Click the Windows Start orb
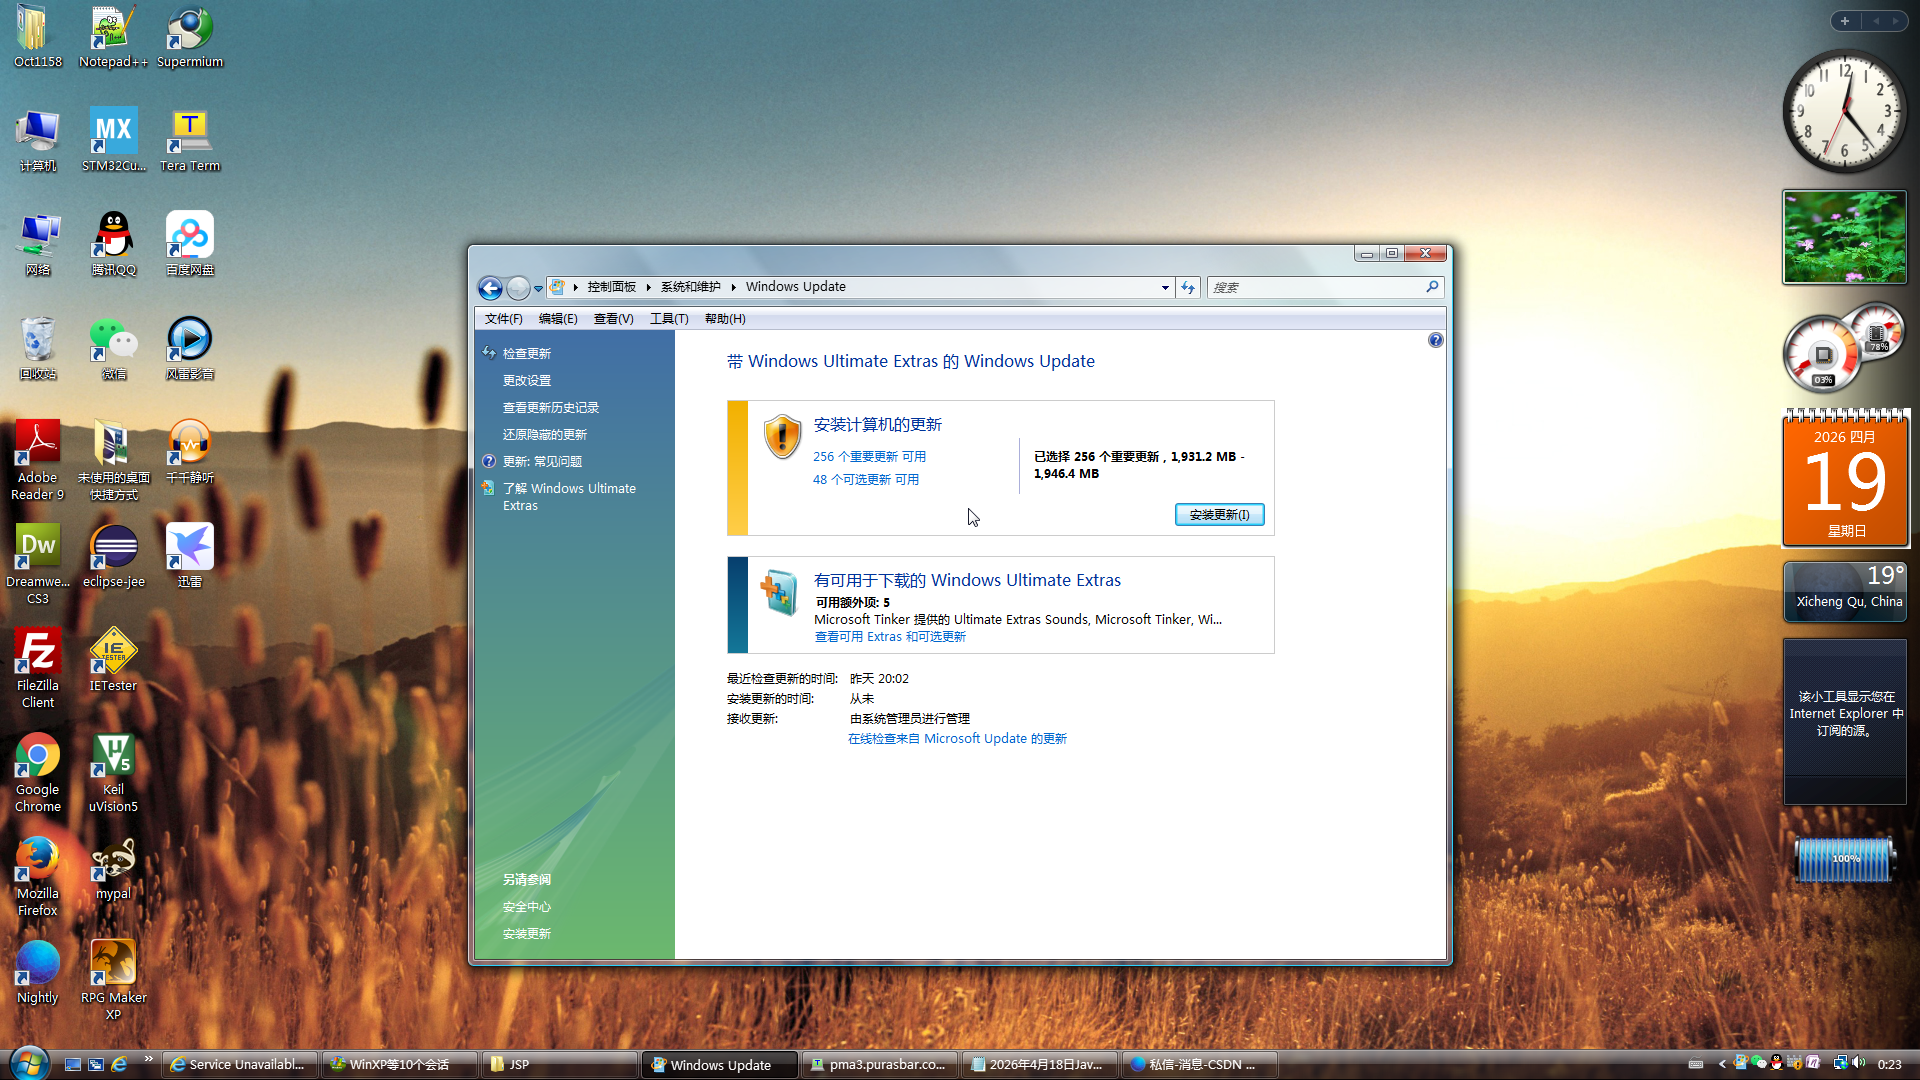 click(28, 1062)
